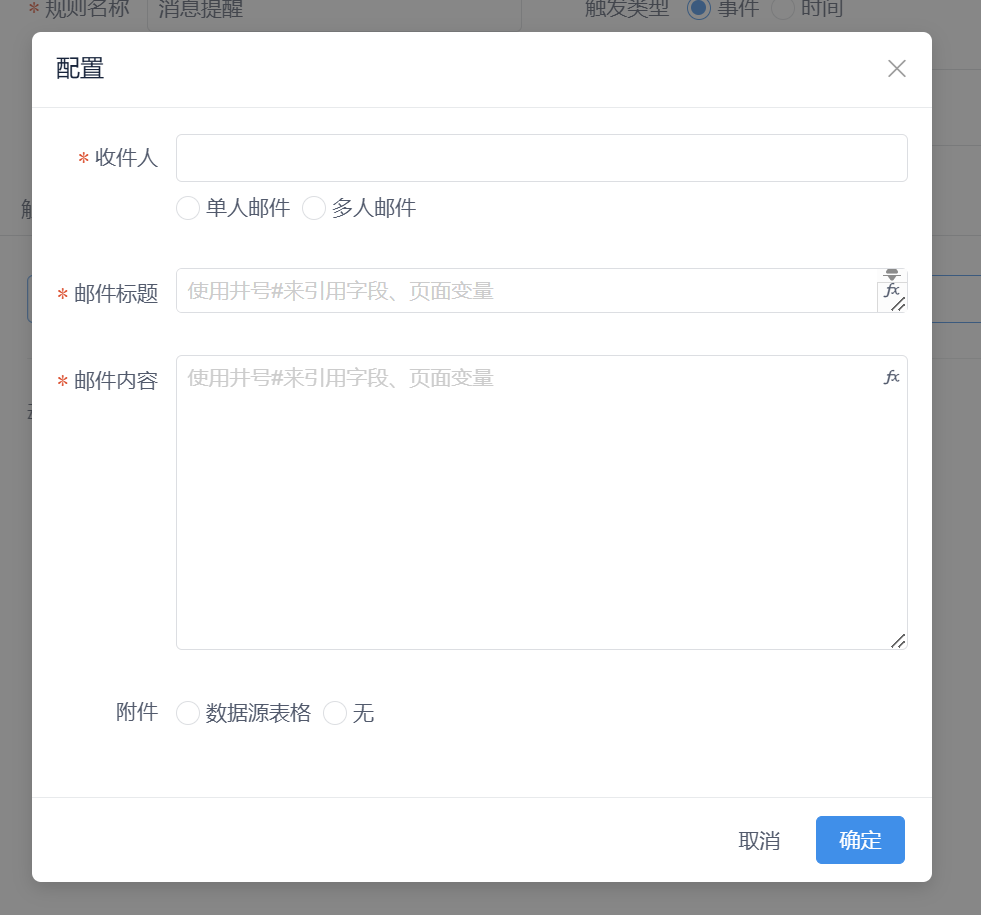
Task: Click the 收件人 recipient input field
Action: tap(542, 158)
